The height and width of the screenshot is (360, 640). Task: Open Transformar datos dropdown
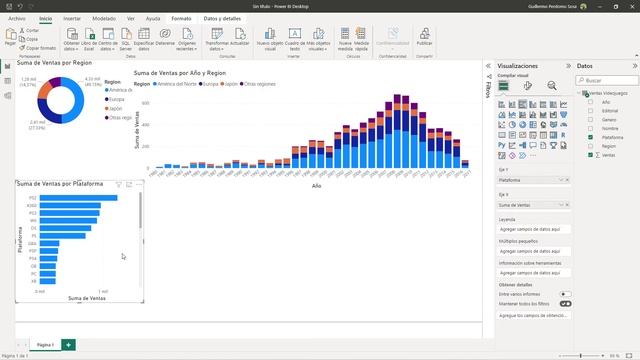[x=216, y=46]
